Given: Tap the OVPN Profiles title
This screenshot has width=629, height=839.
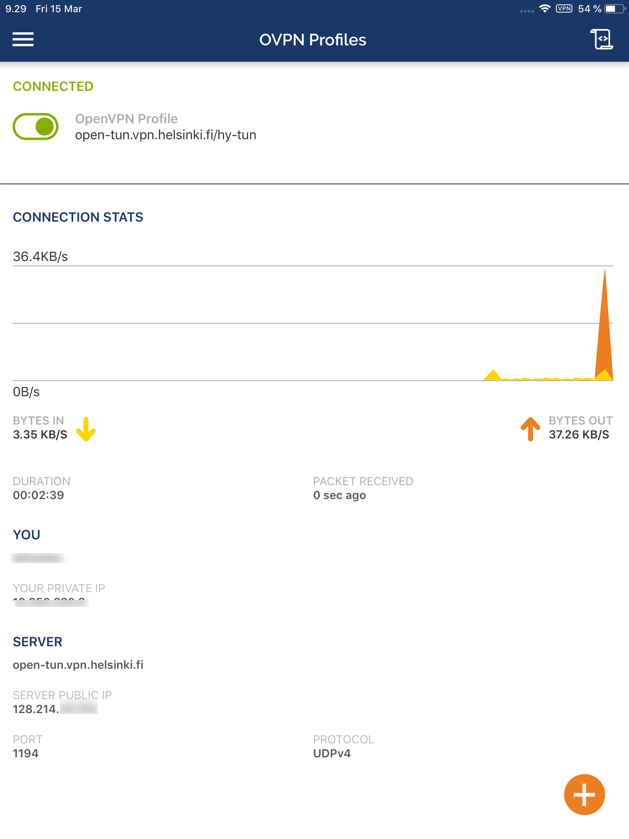Looking at the screenshot, I should [x=313, y=40].
